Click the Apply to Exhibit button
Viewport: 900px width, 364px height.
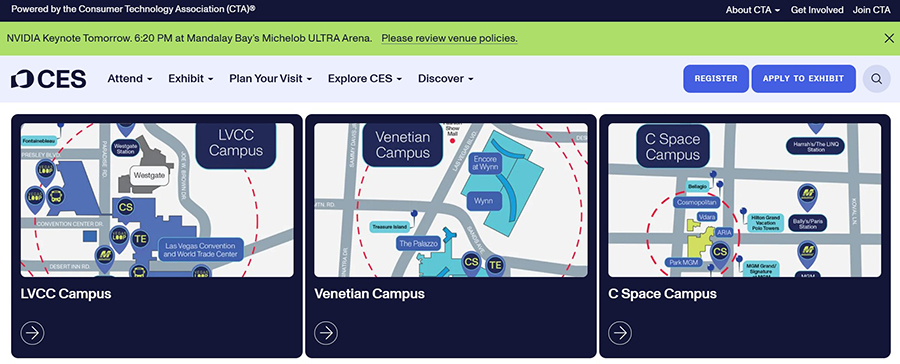(x=804, y=79)
